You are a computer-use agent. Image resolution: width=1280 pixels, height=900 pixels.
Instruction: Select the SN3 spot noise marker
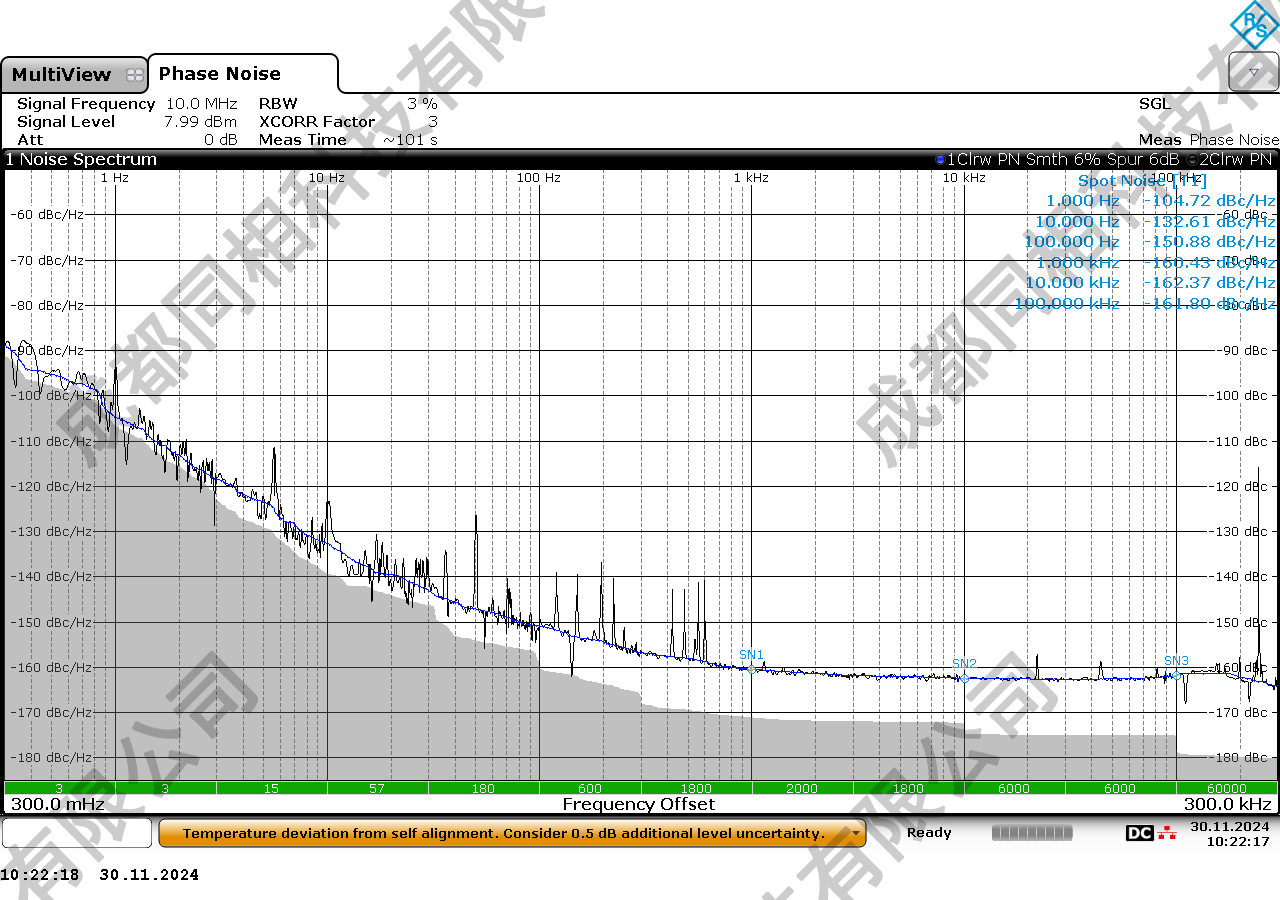point(1177,675)
